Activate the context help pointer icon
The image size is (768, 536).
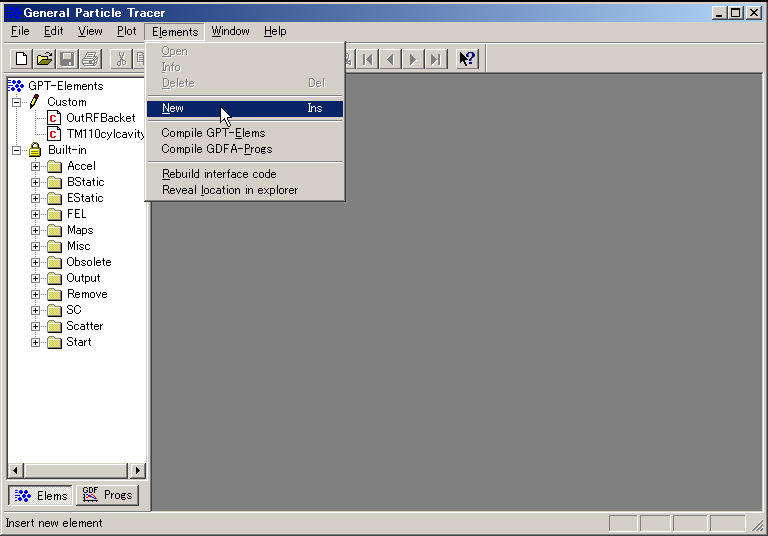[x=467, y=59]
